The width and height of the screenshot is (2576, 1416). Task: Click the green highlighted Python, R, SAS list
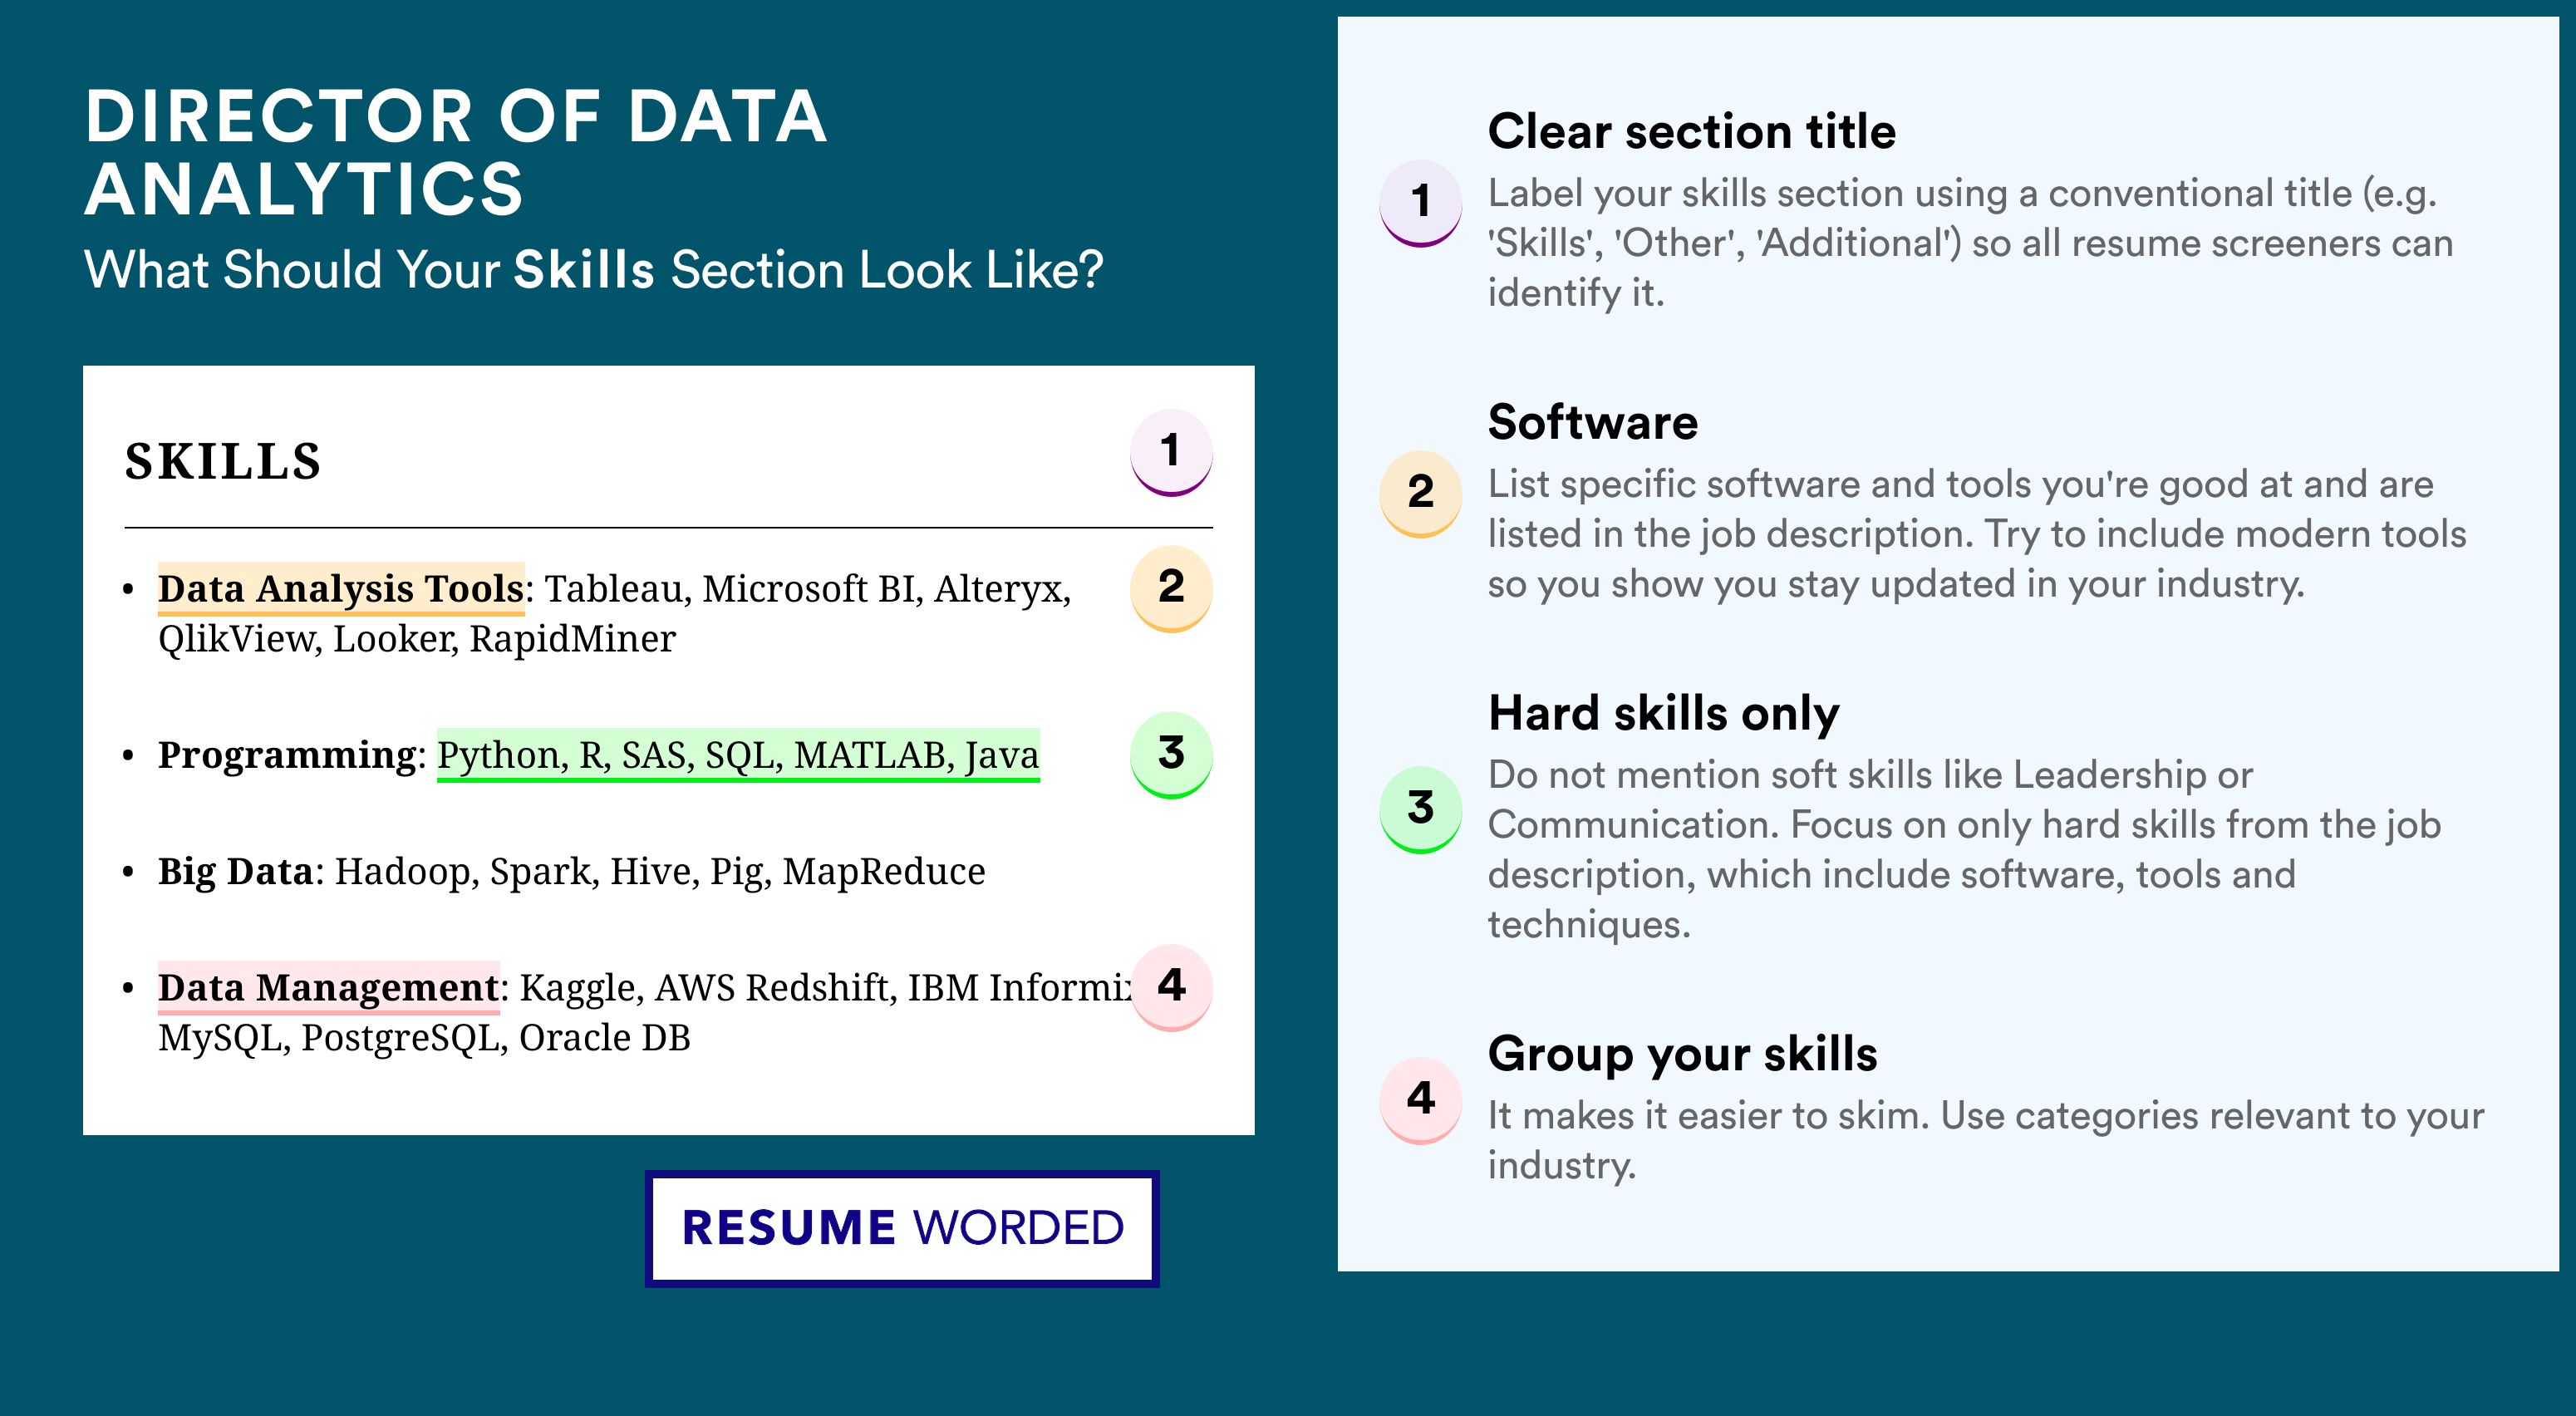click(738, 755)
